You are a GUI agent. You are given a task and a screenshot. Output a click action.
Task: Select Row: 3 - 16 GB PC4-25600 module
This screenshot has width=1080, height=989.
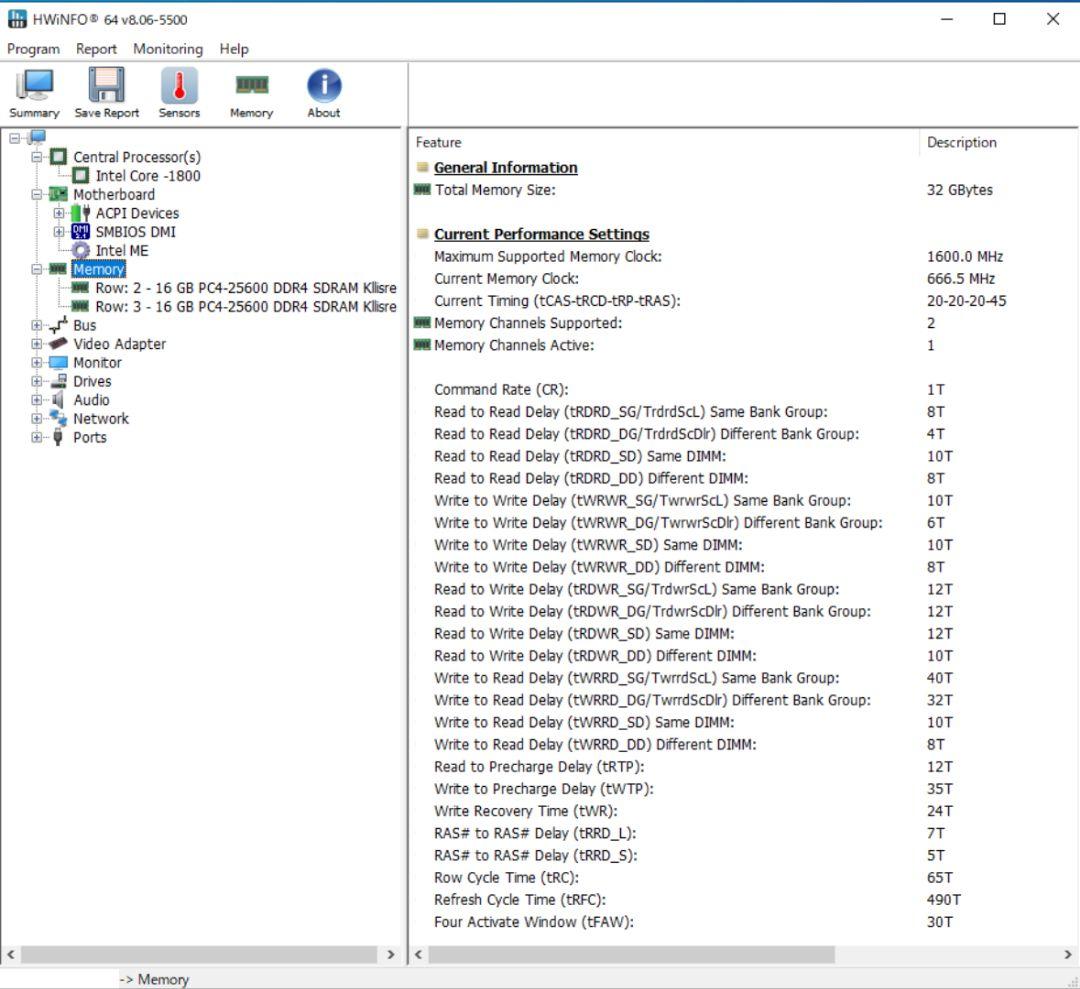[246, 306]
